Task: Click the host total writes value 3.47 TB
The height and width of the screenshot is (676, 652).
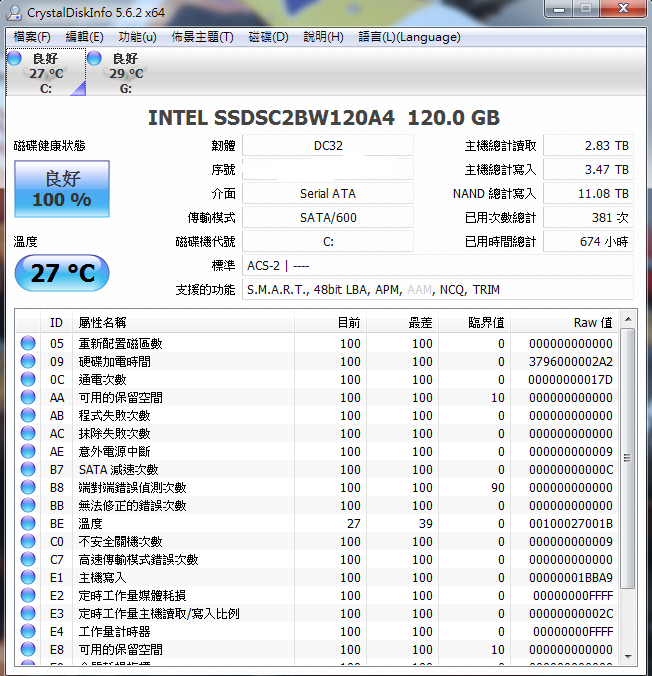Action: pos(588,169)
